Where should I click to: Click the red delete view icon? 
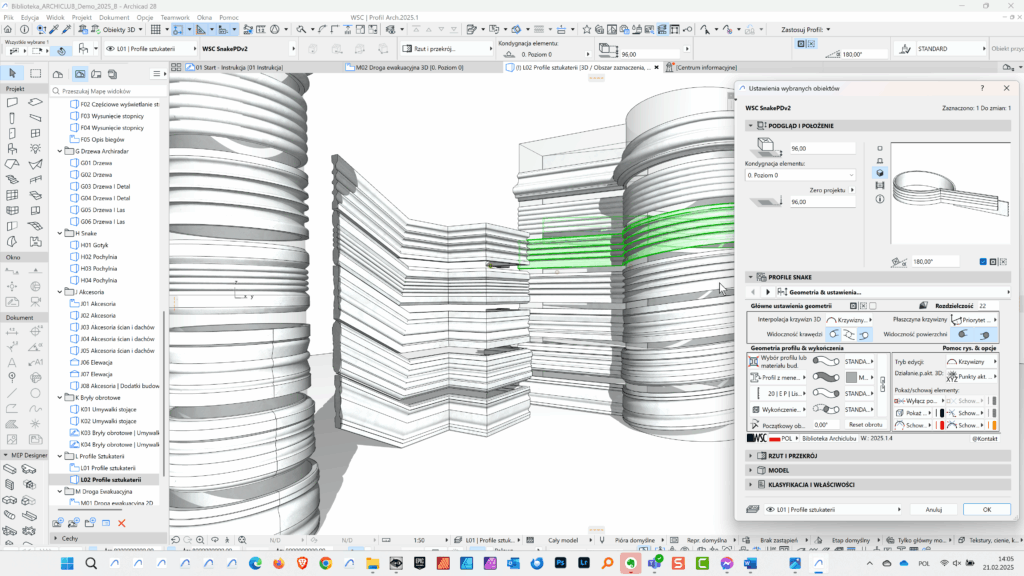(x=122, y=523)
